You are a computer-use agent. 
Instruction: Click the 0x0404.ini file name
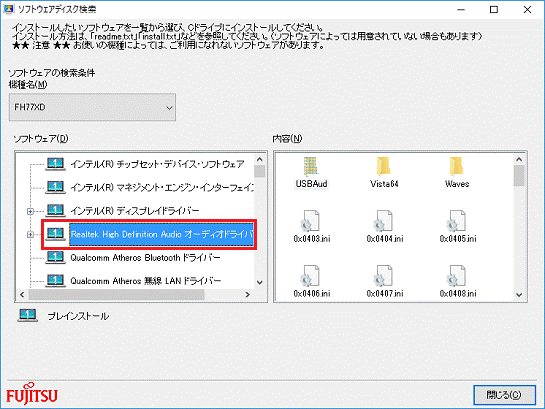[385, 239]
